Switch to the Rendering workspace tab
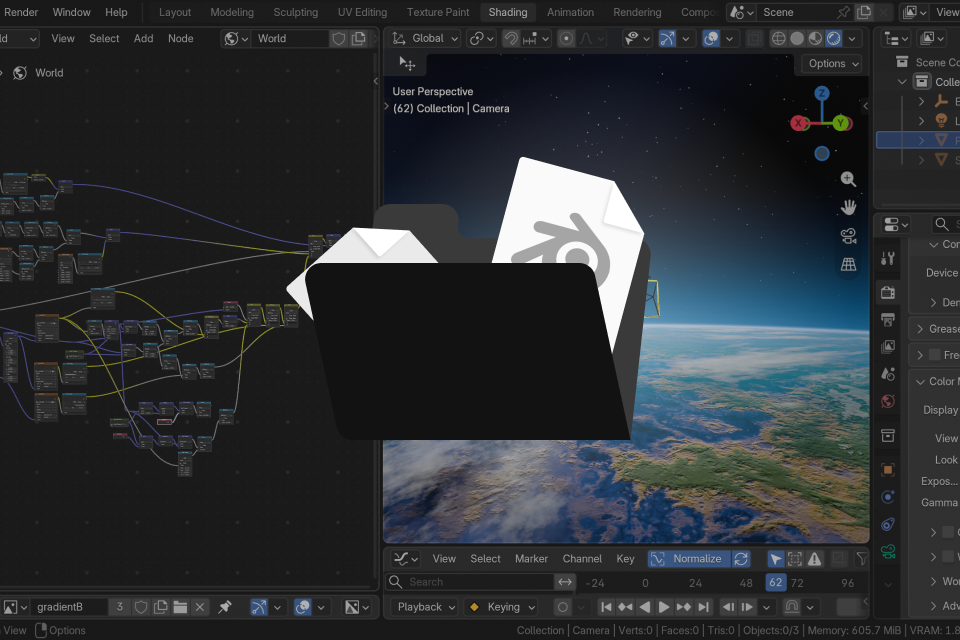The image size is (960, 640). click(x=637, y=12)
